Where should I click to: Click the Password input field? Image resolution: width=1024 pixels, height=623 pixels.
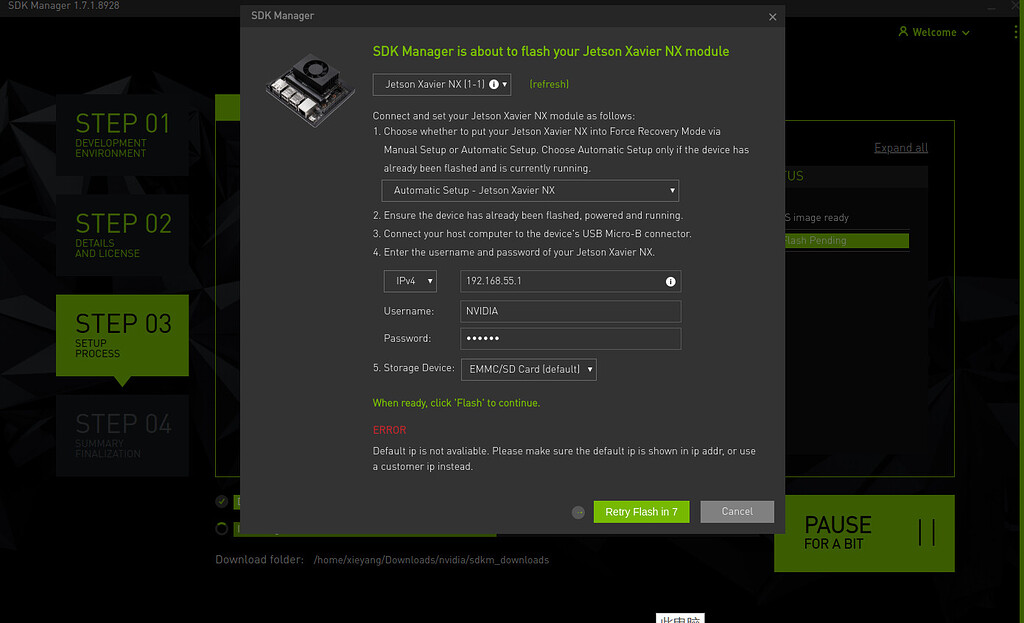coord(570,338)
